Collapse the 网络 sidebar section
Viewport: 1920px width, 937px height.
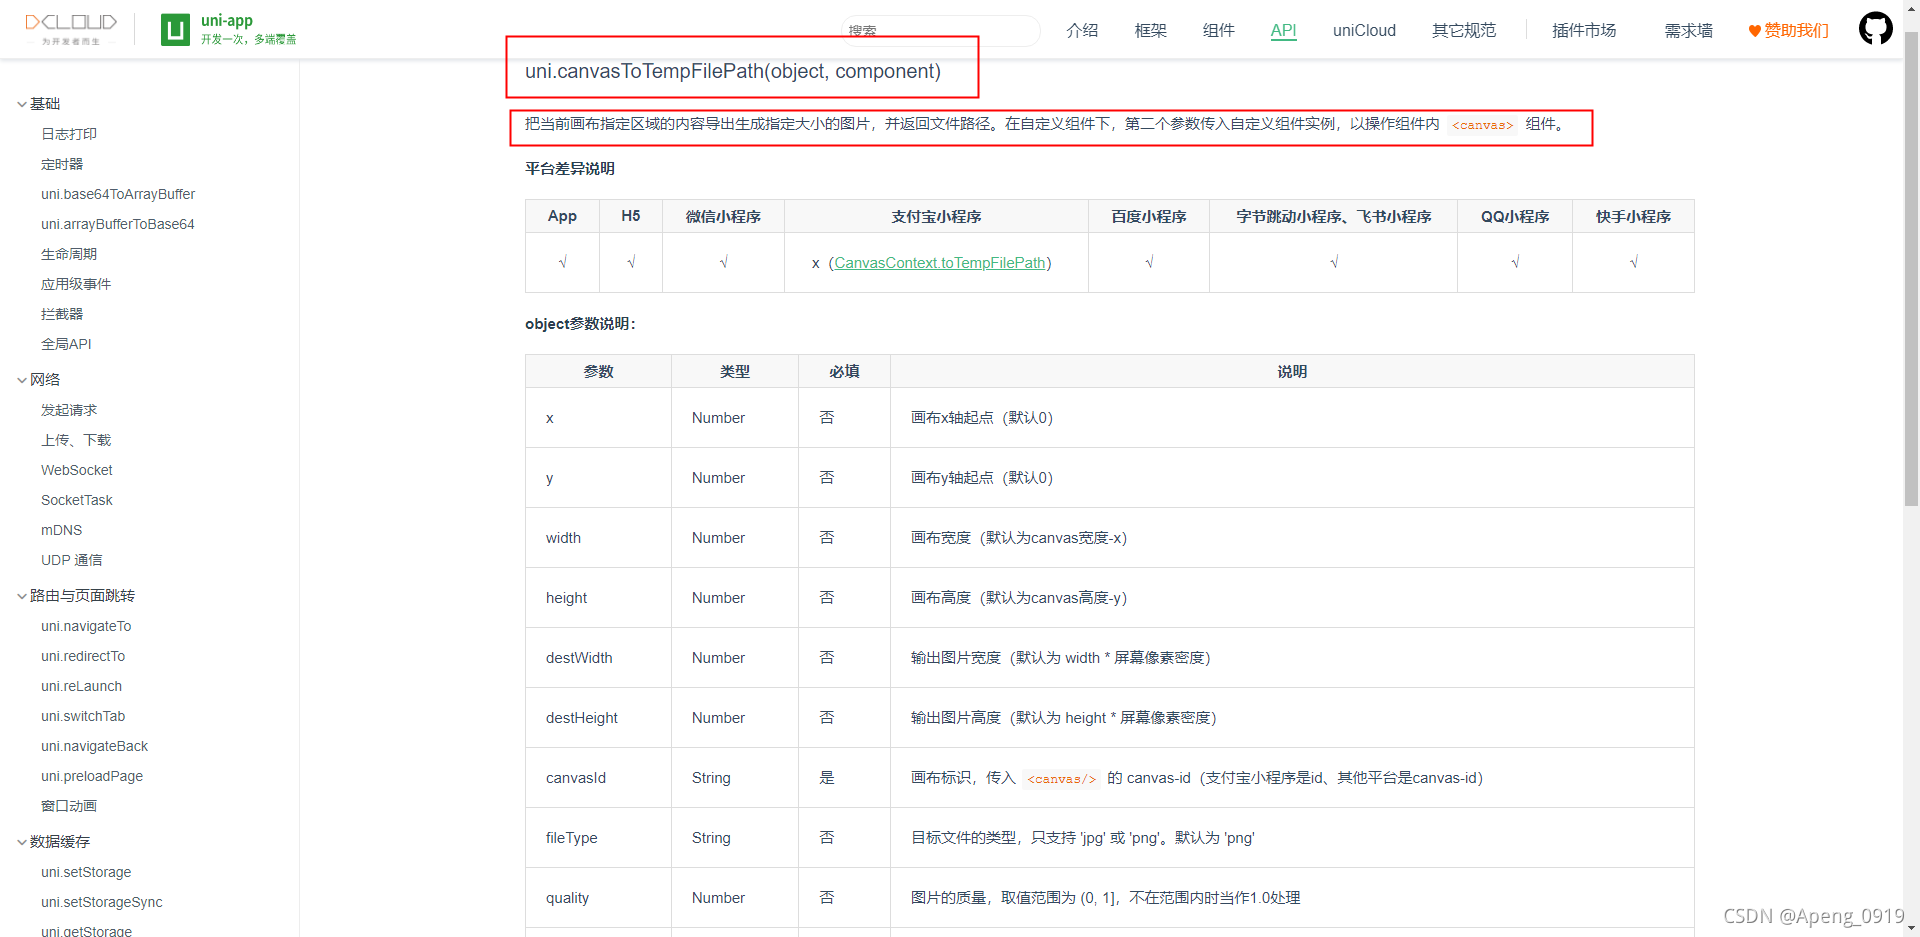click(x=38, y=380)
